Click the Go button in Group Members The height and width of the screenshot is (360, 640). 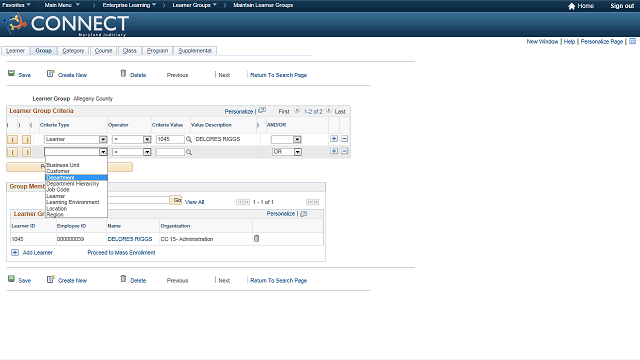[x=176, y=200]
